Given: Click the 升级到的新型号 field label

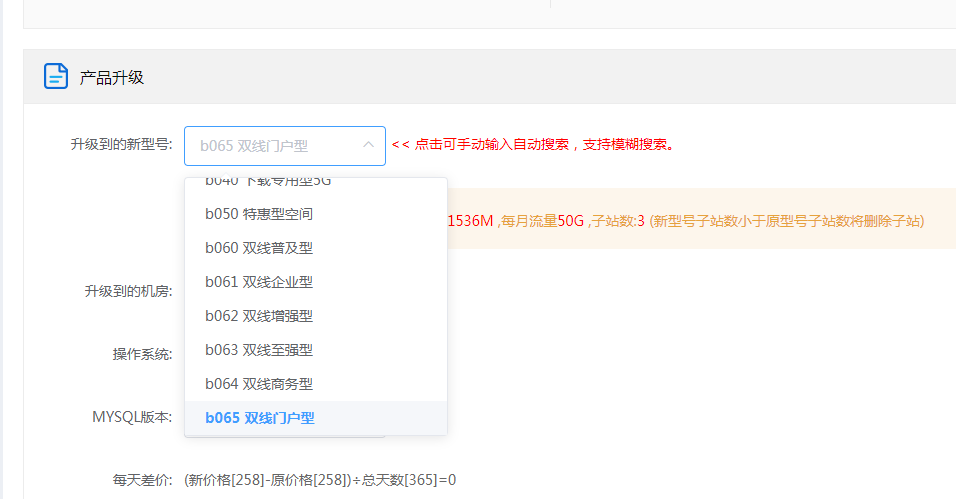Looking at the screenshot, I should (x=122, y=144).
